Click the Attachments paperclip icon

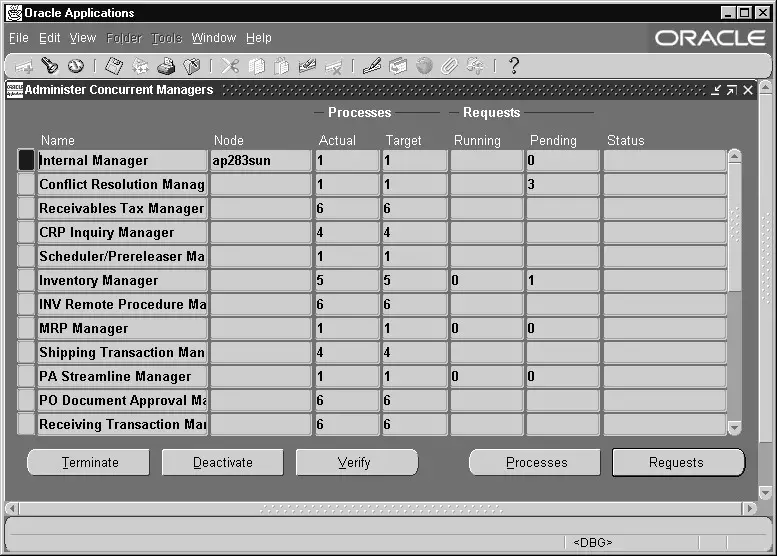pyautogui.click(x=449, y=66)
